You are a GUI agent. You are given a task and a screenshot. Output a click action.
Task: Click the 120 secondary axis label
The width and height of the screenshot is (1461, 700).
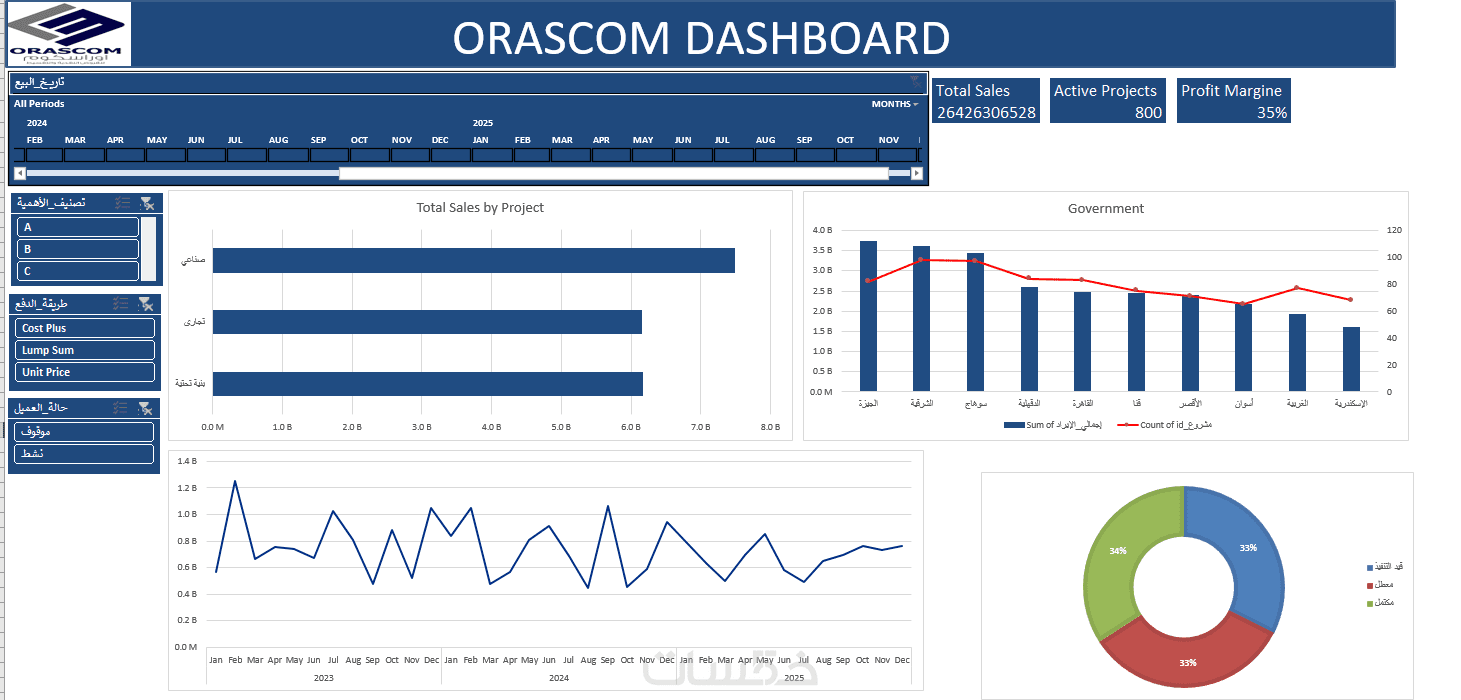click(1393, 230)
